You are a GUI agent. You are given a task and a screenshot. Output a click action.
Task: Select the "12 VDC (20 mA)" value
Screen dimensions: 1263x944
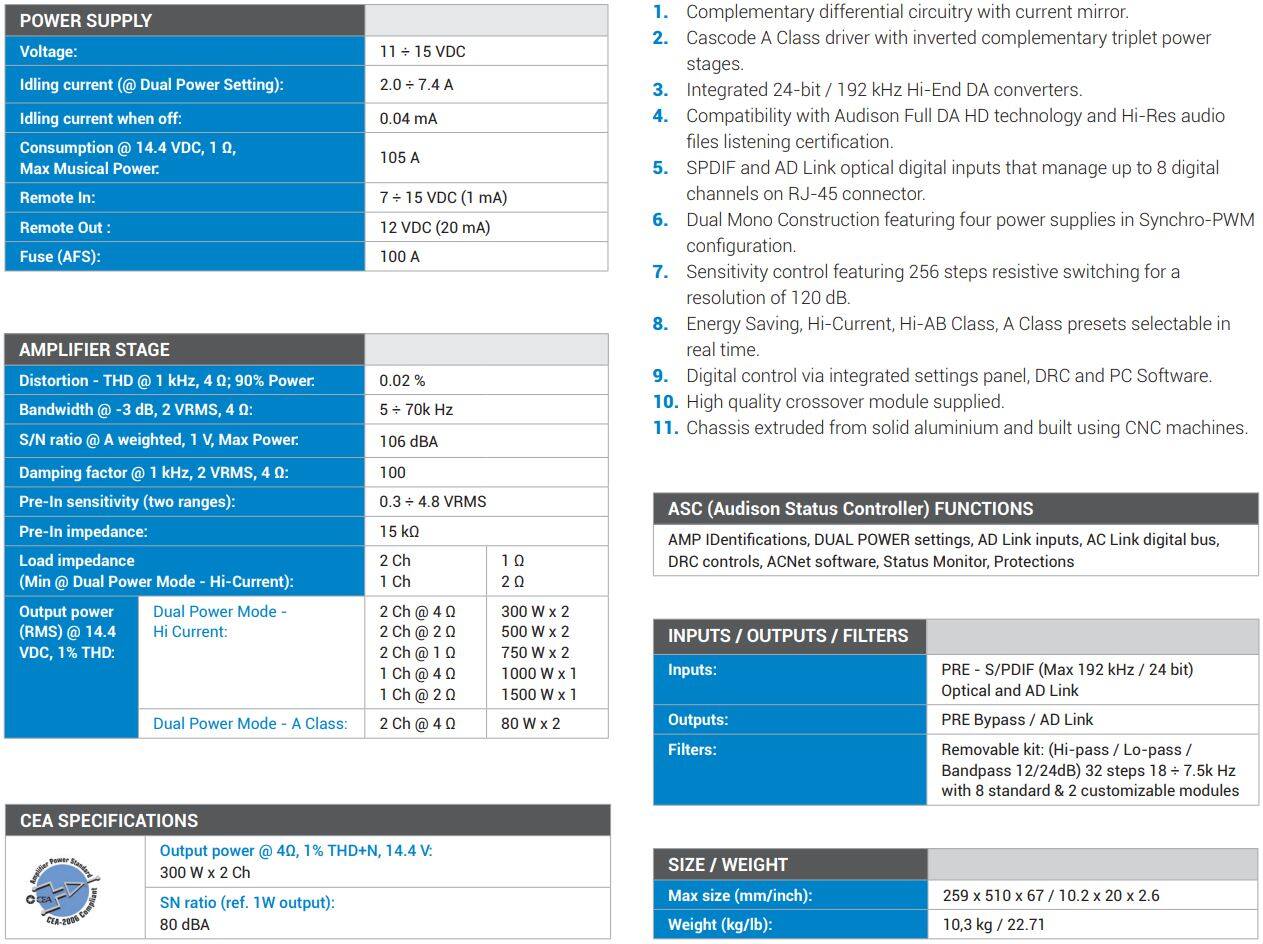coord(434,227)
